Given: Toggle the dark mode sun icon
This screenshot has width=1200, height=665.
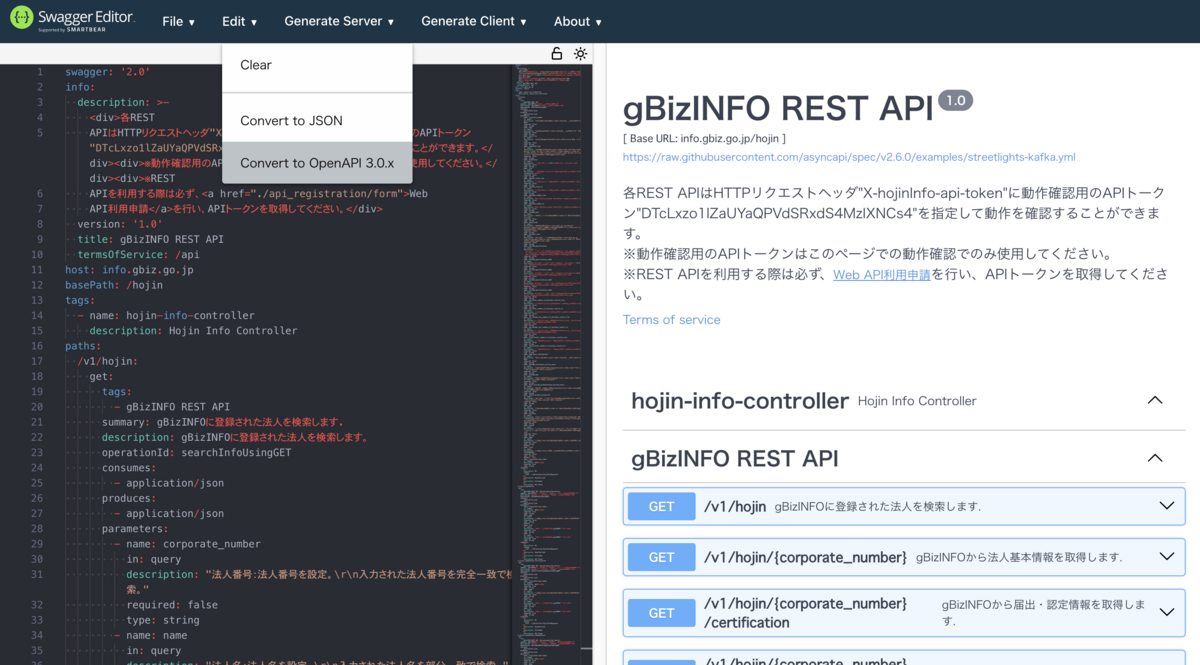Looking at the screenshot, I should tap(580, 54).
